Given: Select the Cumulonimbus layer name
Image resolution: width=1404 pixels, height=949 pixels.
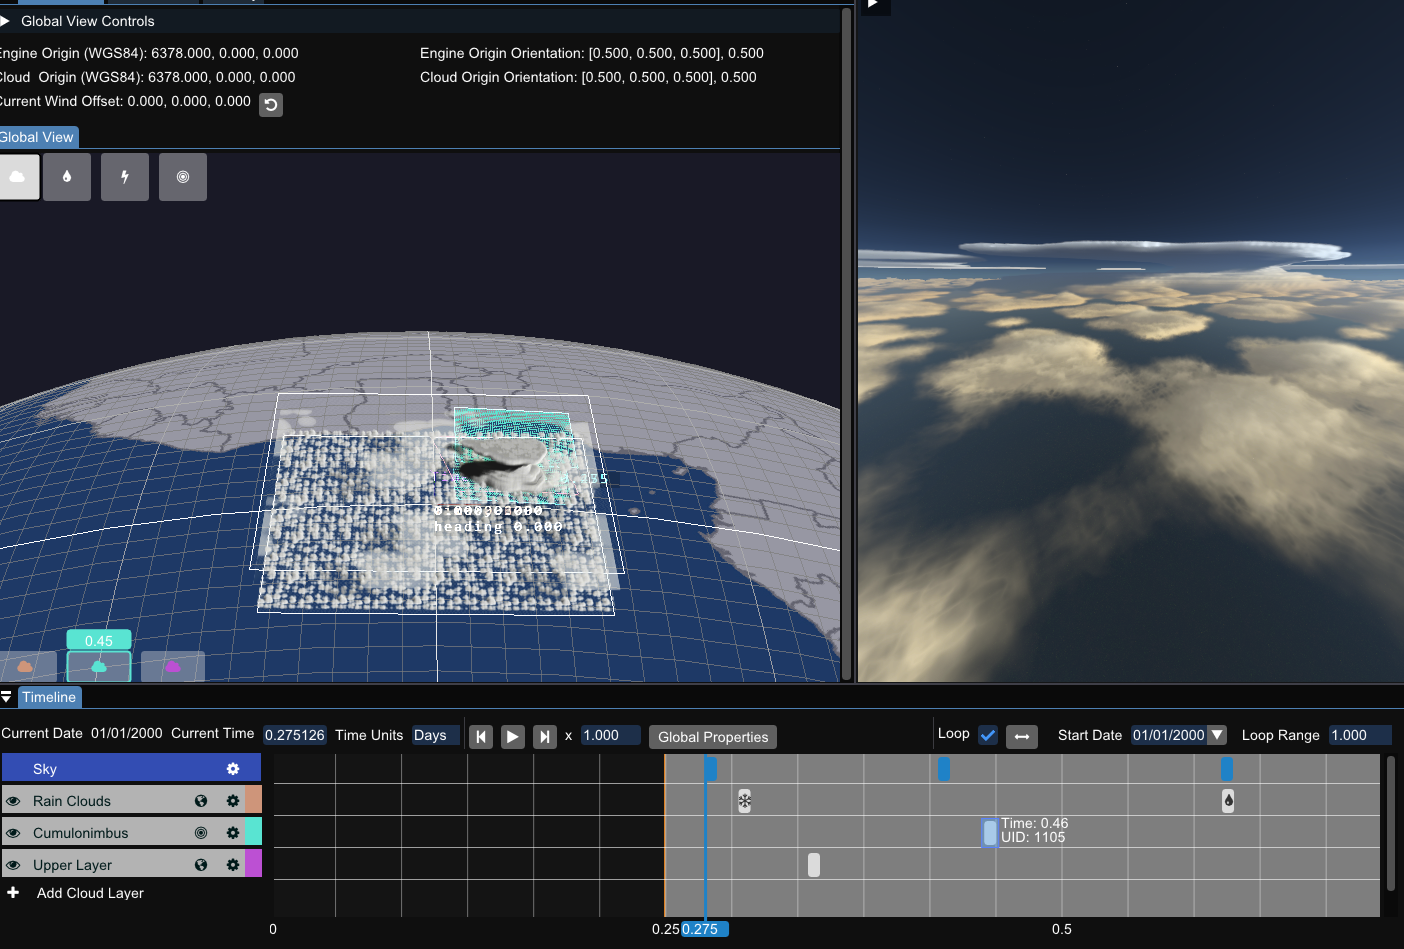Looking at the screenshot, I should point(80,833).
